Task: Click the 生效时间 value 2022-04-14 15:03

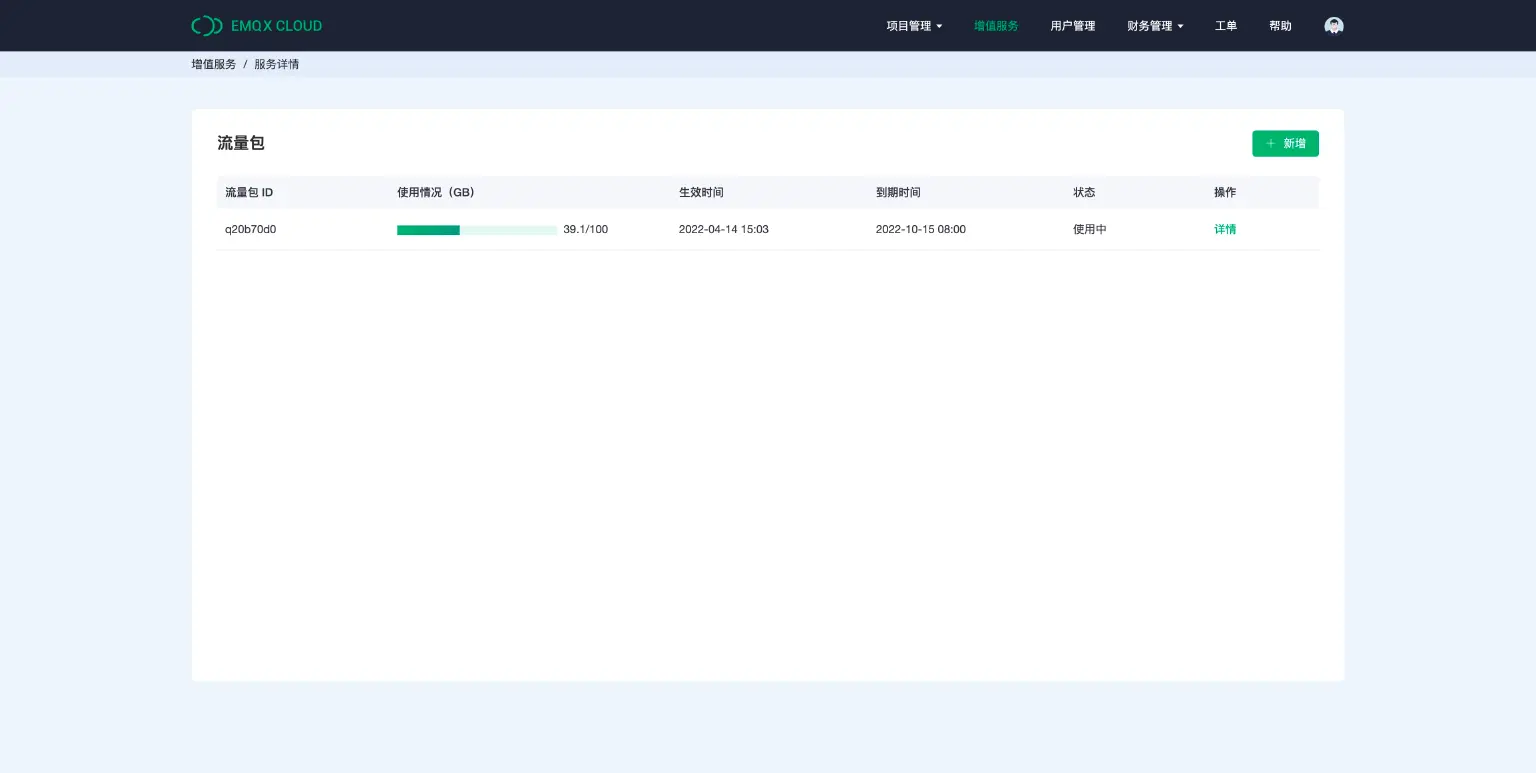Action: click(x=724, y=229)
